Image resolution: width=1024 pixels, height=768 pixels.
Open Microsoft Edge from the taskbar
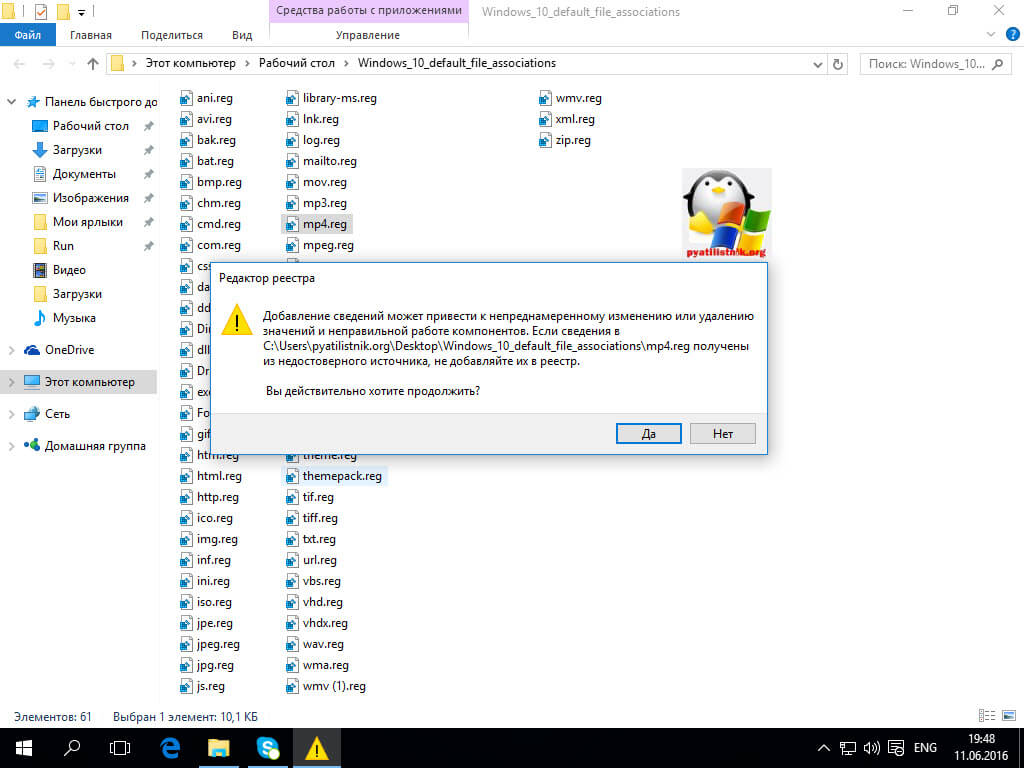tap(170, 747)
